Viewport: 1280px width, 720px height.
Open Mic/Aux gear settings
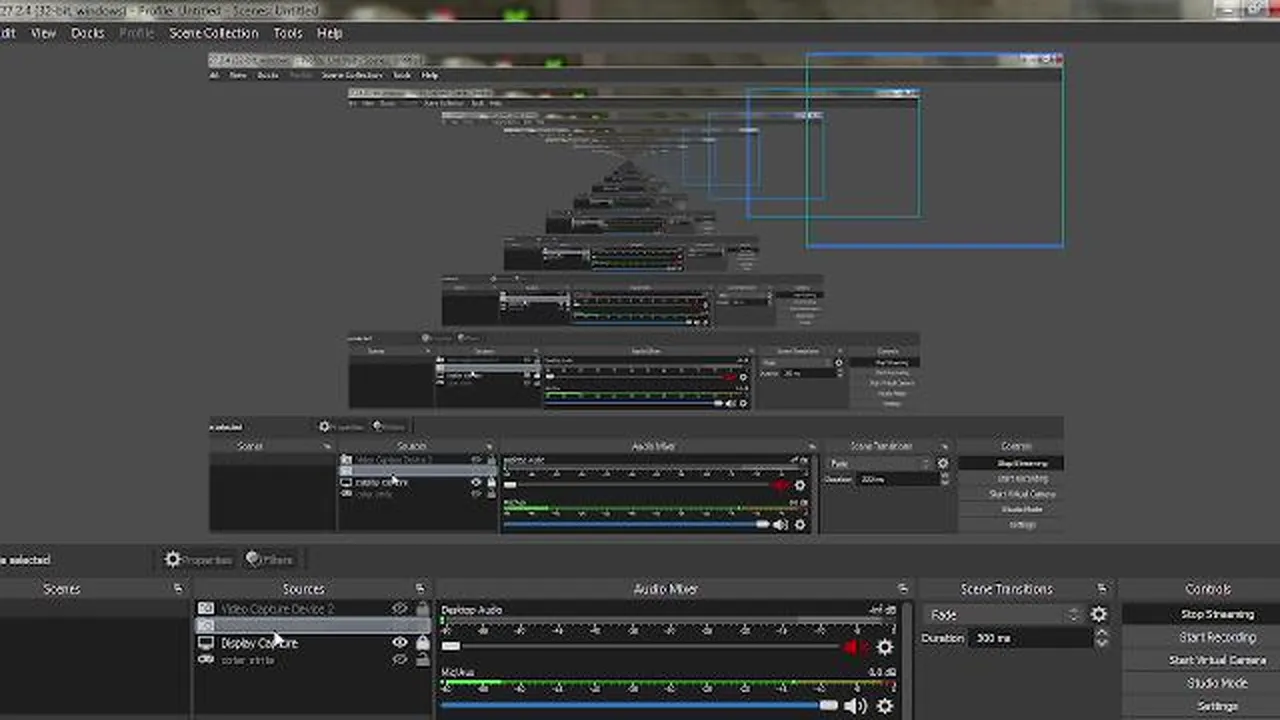884,706
